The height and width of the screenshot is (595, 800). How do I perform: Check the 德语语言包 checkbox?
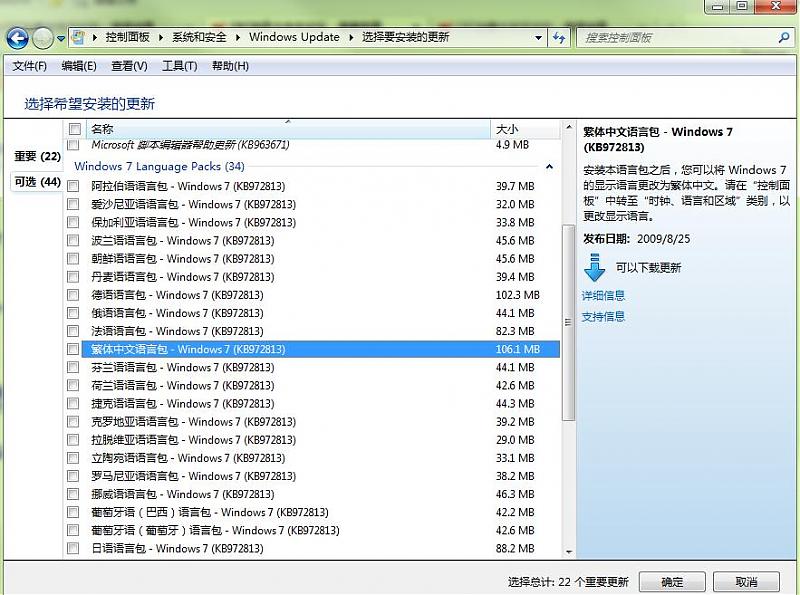point(73,295)
